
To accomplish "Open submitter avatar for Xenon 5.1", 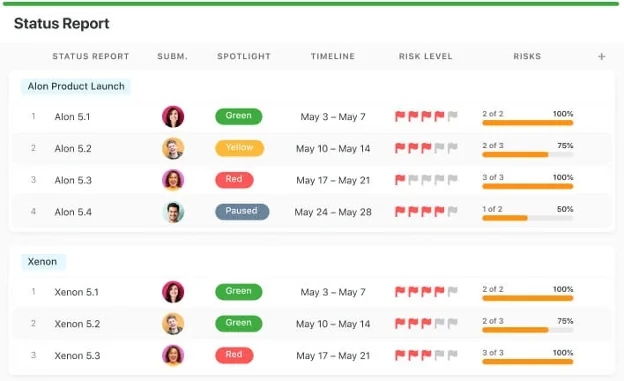I will pyautogui.click(x=173, y=292).
